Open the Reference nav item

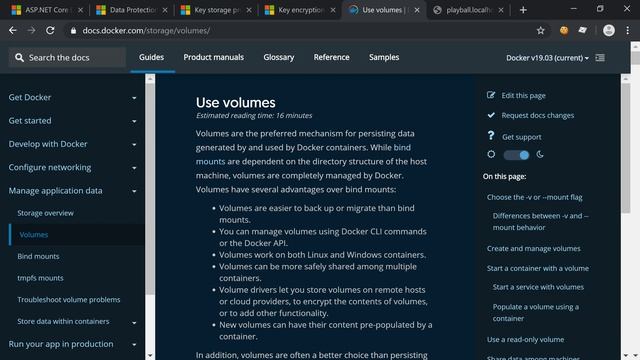331,57
